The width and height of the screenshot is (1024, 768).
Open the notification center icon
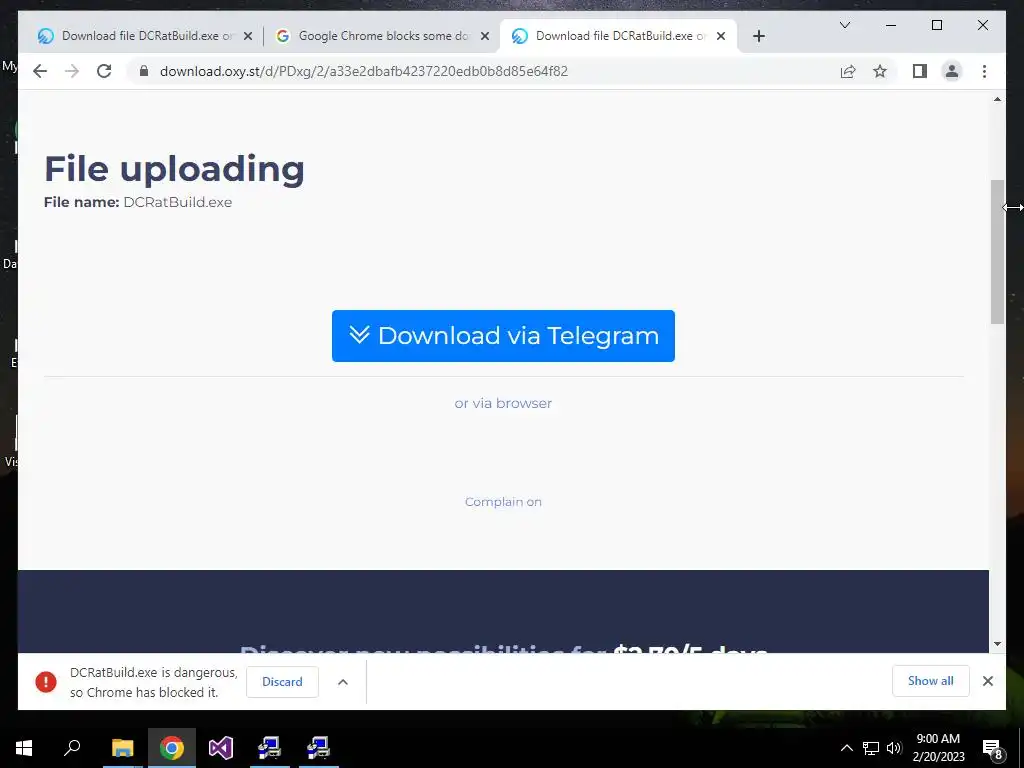993,748
